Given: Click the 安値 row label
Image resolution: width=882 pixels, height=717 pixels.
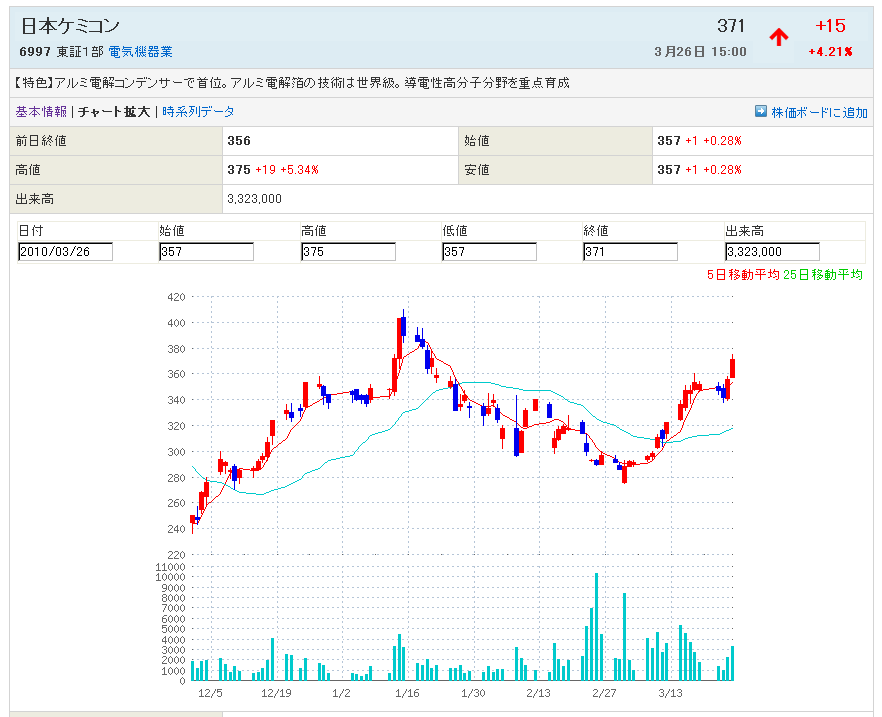Looking at the screenshot, I should [x=476, y=169].
